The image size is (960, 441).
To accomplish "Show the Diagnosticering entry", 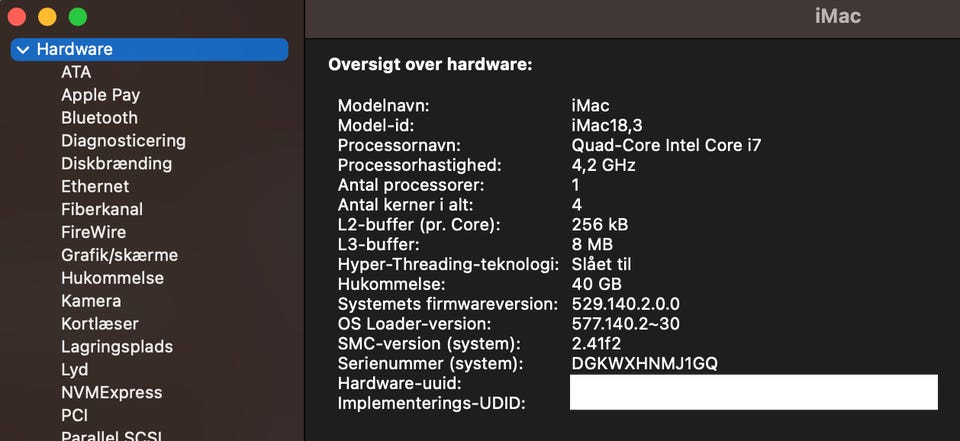I will click(123, 141).
